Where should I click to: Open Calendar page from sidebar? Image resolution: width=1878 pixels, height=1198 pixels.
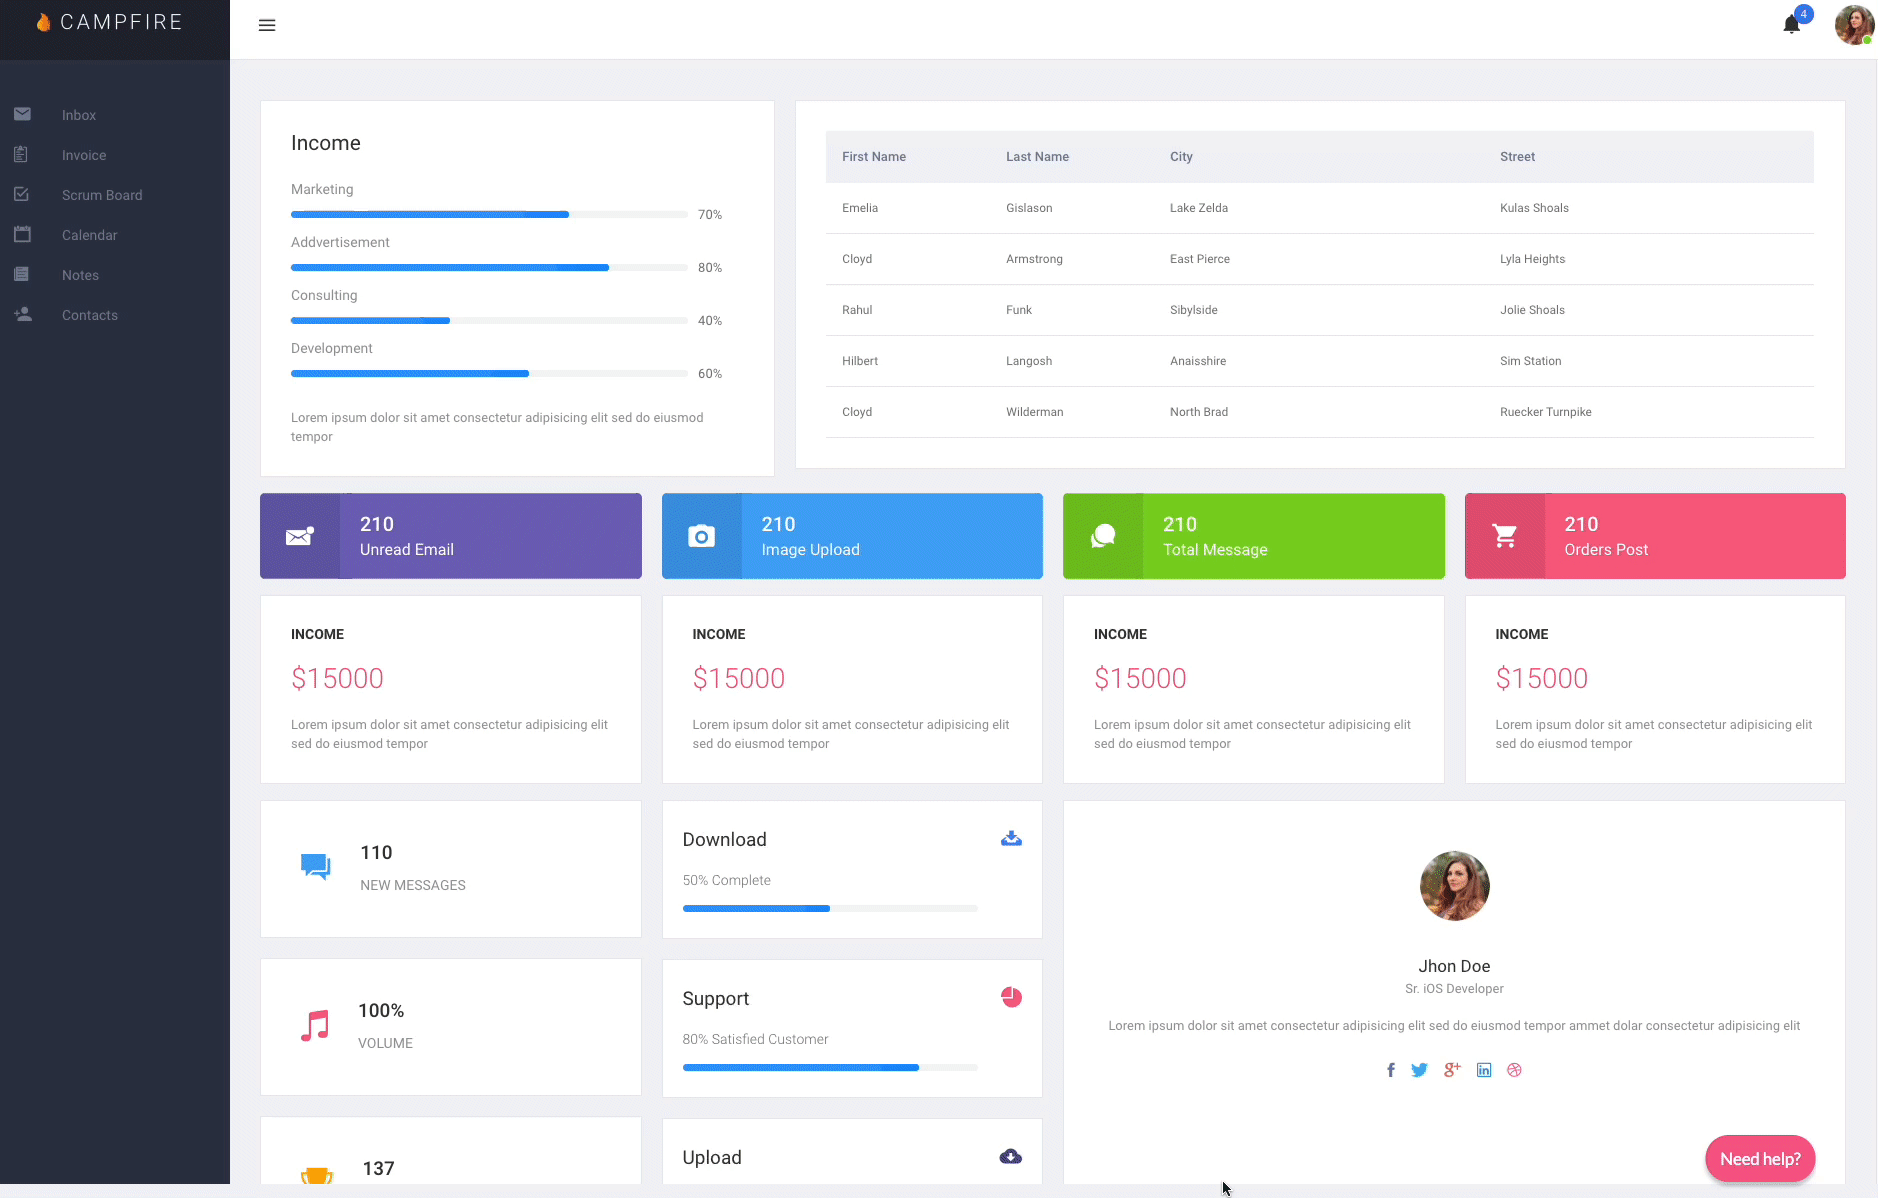click(89, 235)
